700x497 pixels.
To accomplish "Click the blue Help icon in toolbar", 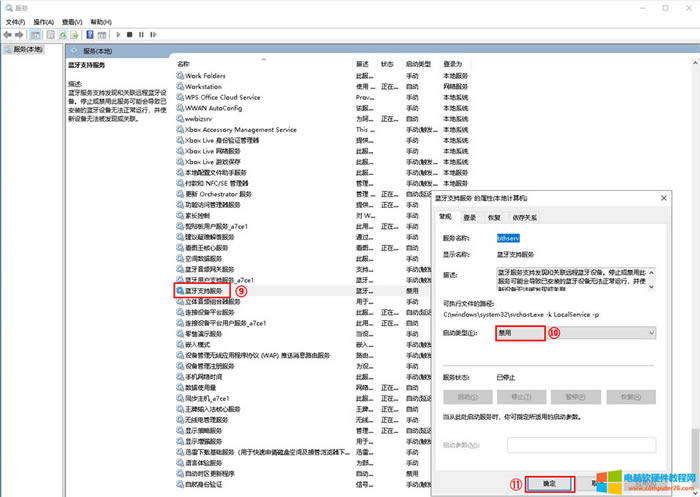I will [x=89, y=34].
